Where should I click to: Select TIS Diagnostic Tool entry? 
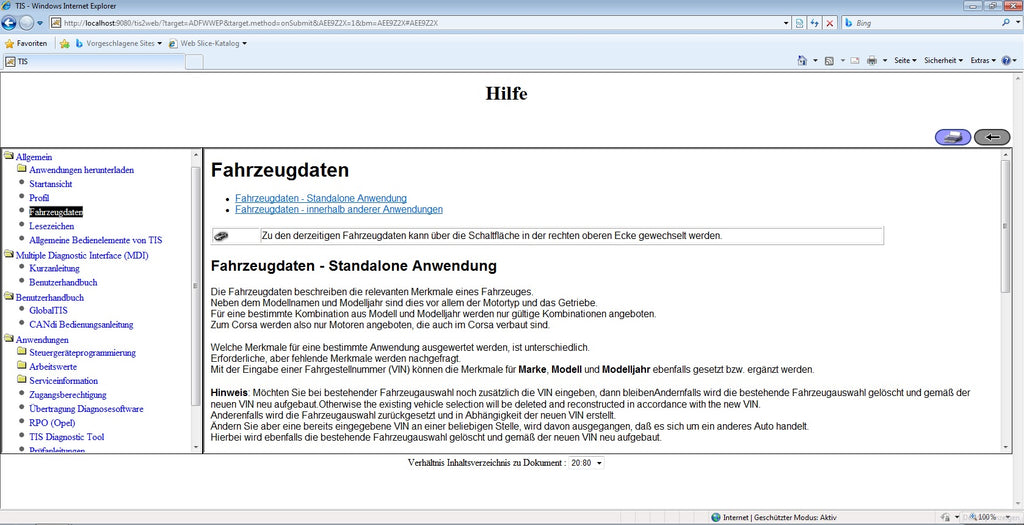tap(67, 437)
